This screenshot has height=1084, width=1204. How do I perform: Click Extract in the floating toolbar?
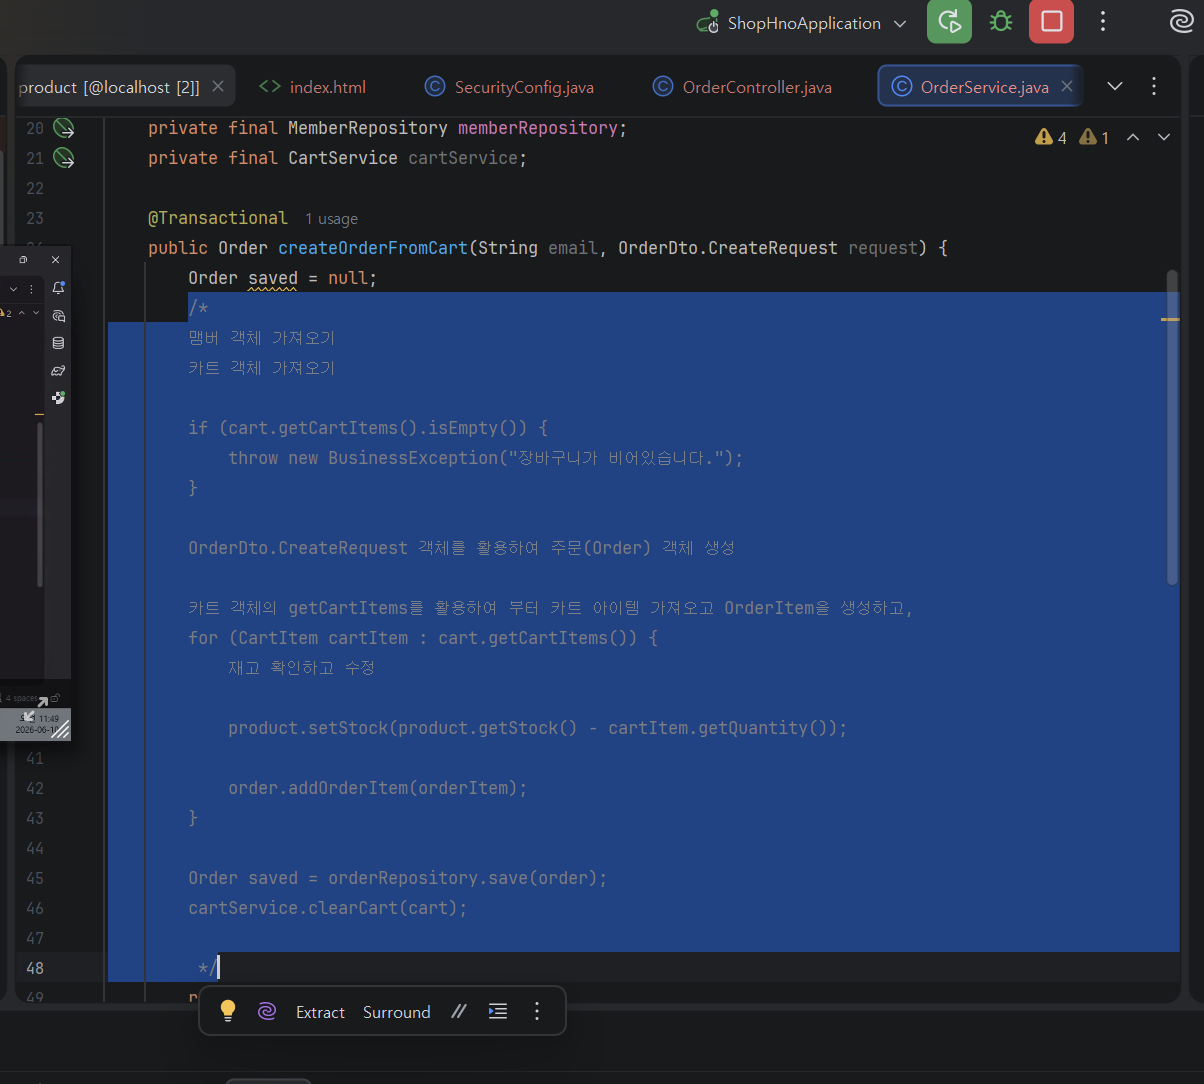[x=320, y=1012]
